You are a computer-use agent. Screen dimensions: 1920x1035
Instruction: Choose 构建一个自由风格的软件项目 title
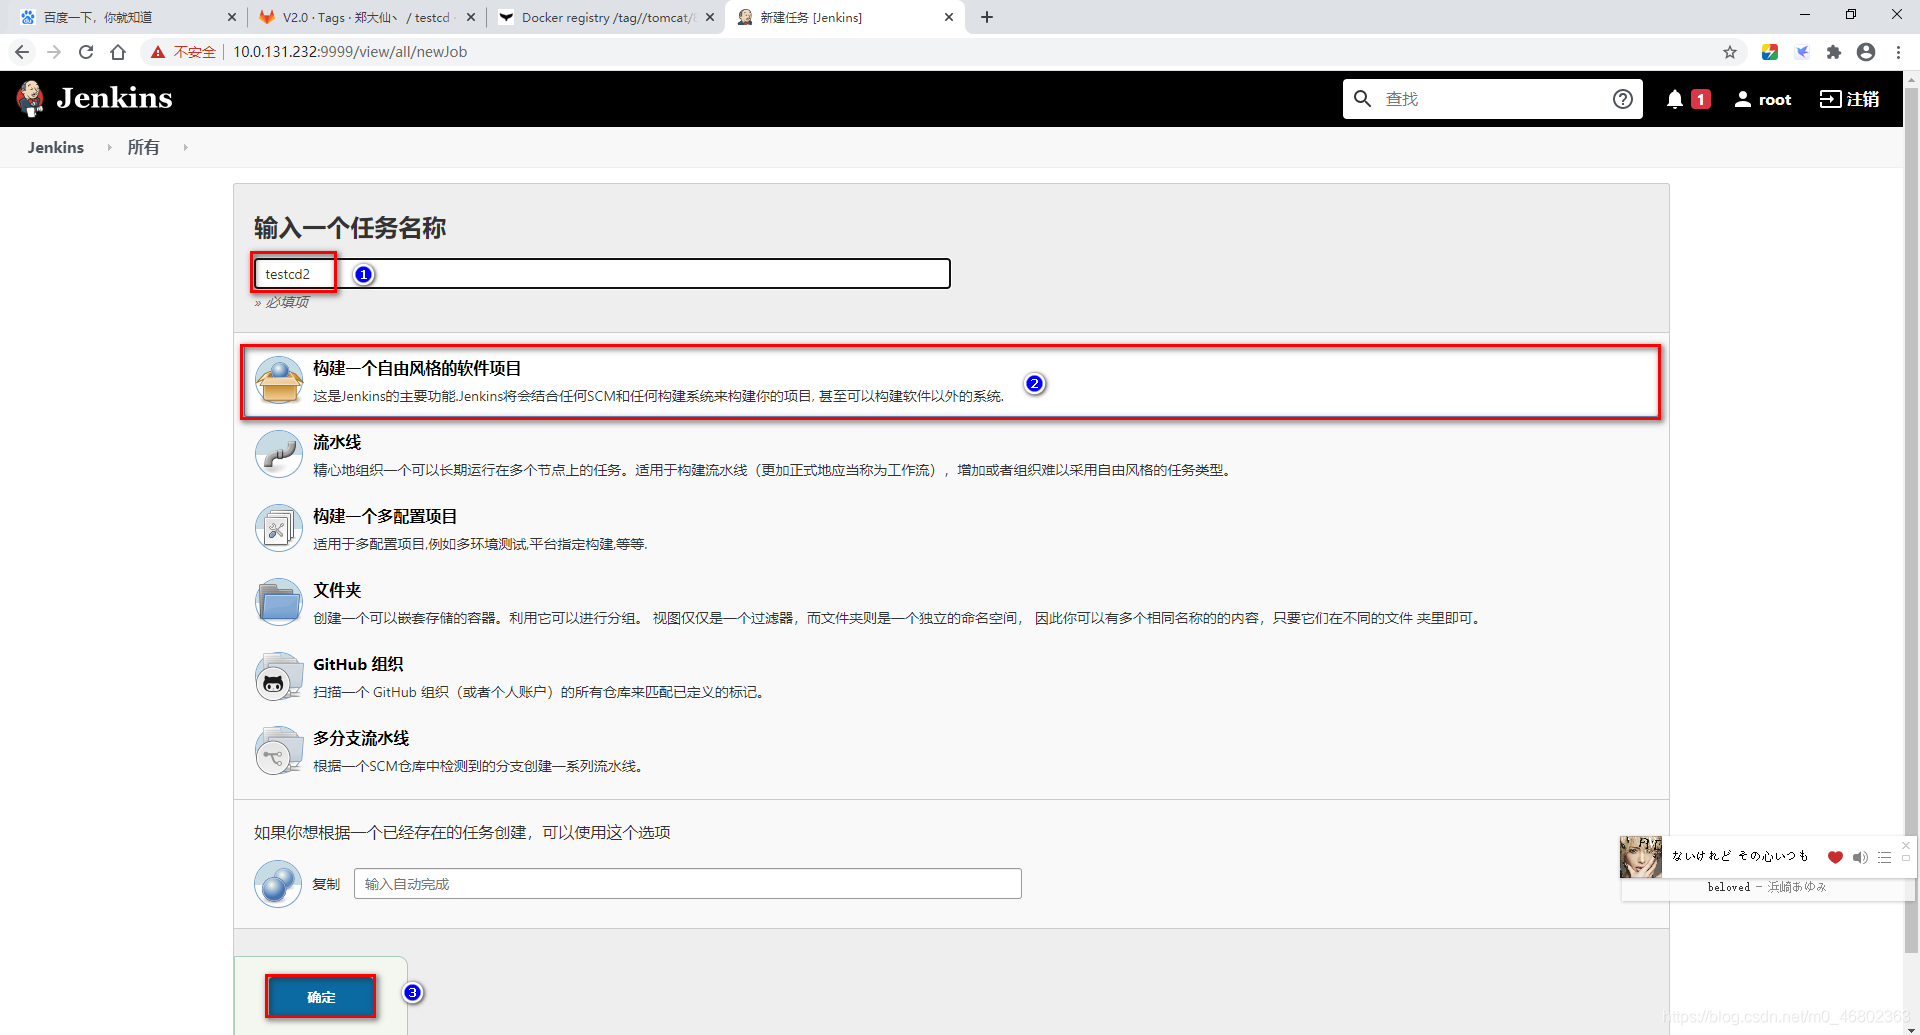417,368
